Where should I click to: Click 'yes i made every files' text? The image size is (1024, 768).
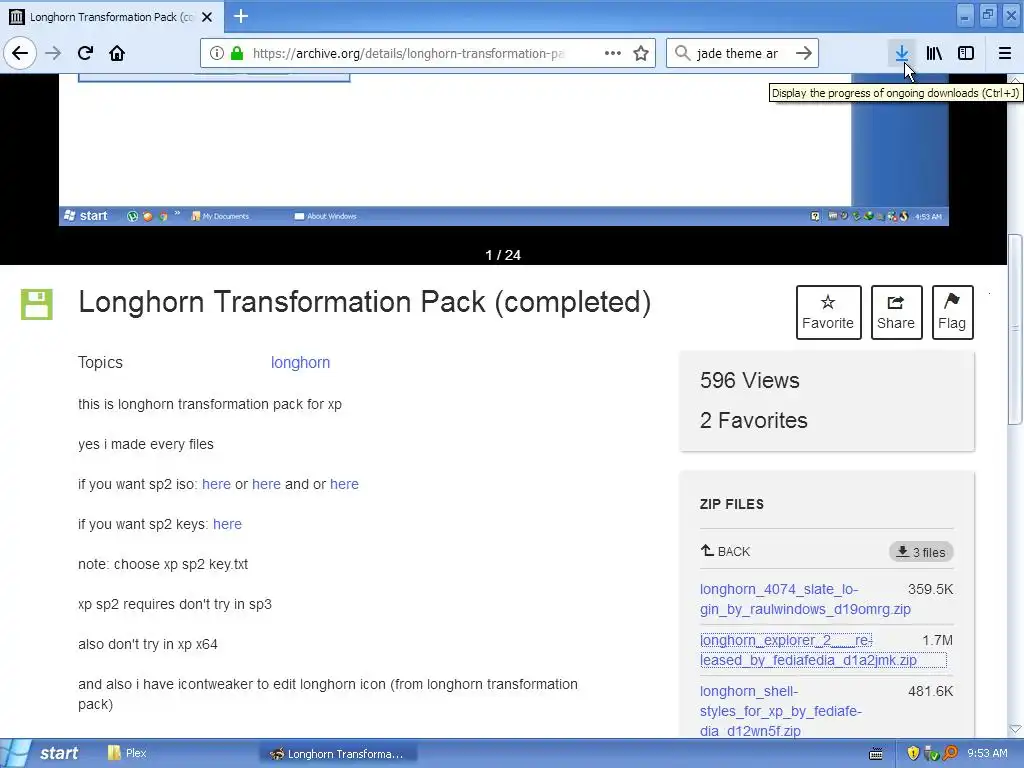click(146, 444)
